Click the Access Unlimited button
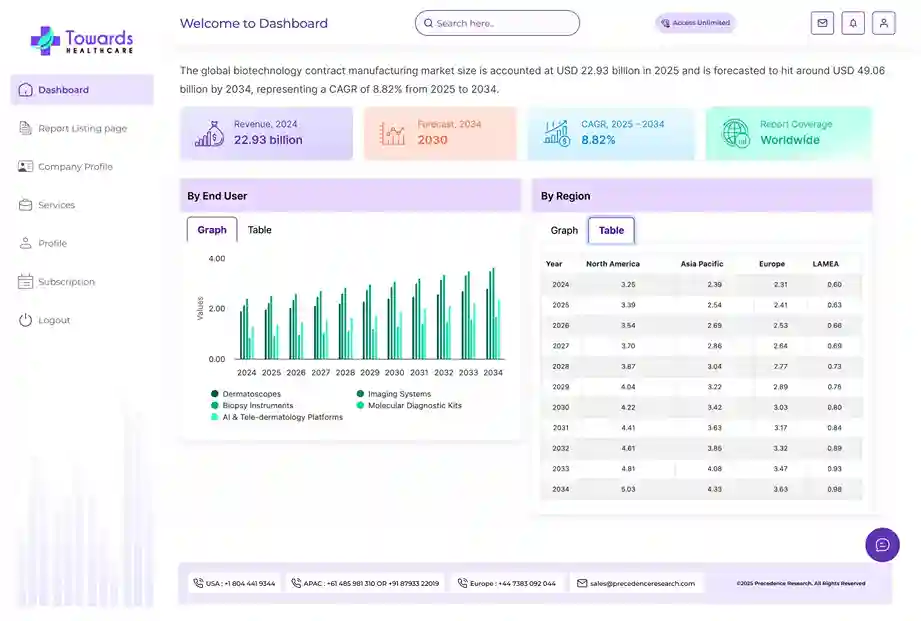Screen dimensions: 921x621 pos(695,22)
